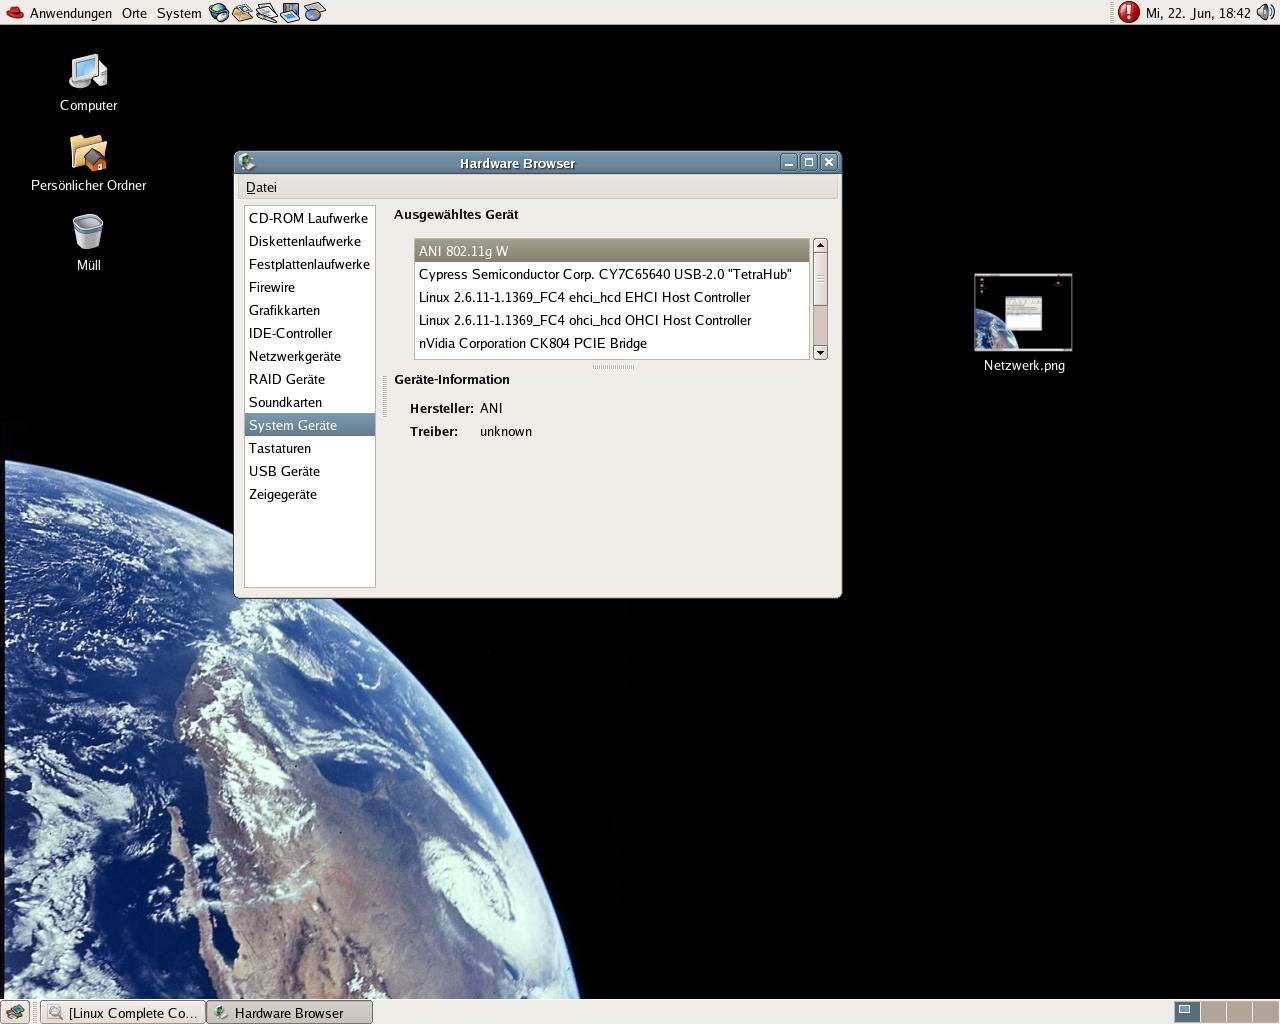Click the date and time clock
Viewport: 1280px width, 1024px height.
point(1198,13)
